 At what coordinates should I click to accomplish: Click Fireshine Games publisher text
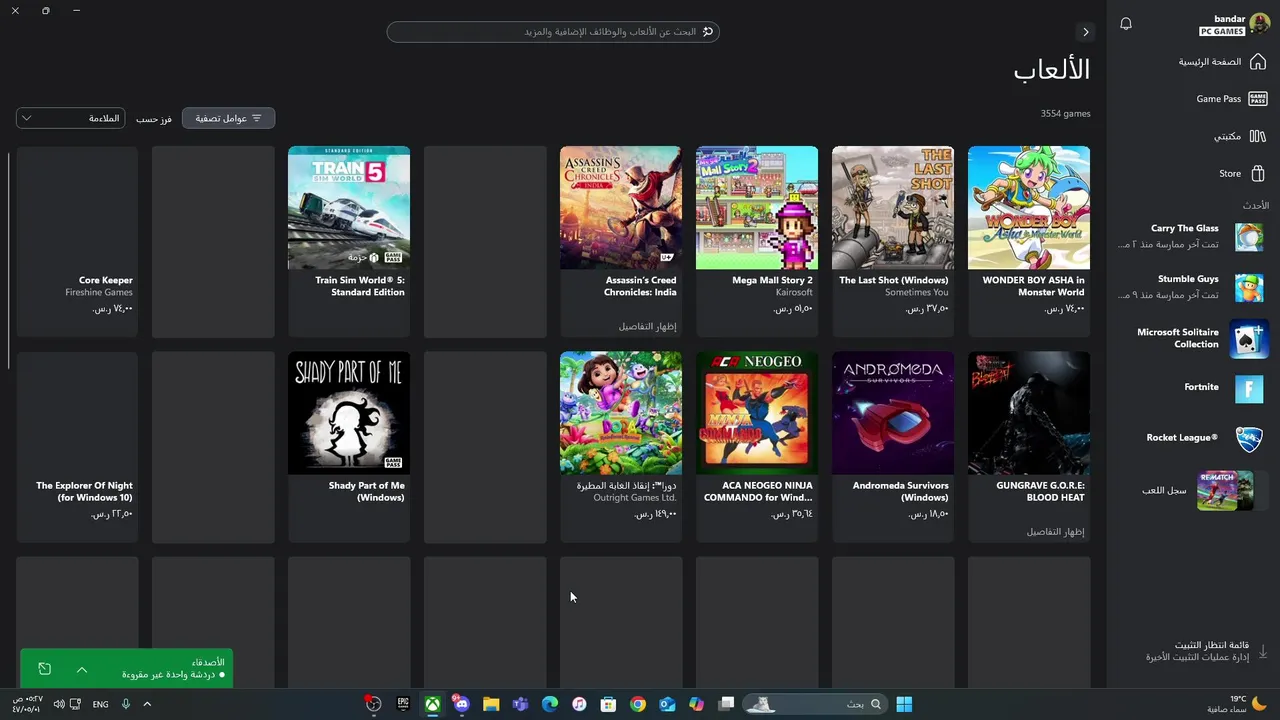[x=99, y=292]
